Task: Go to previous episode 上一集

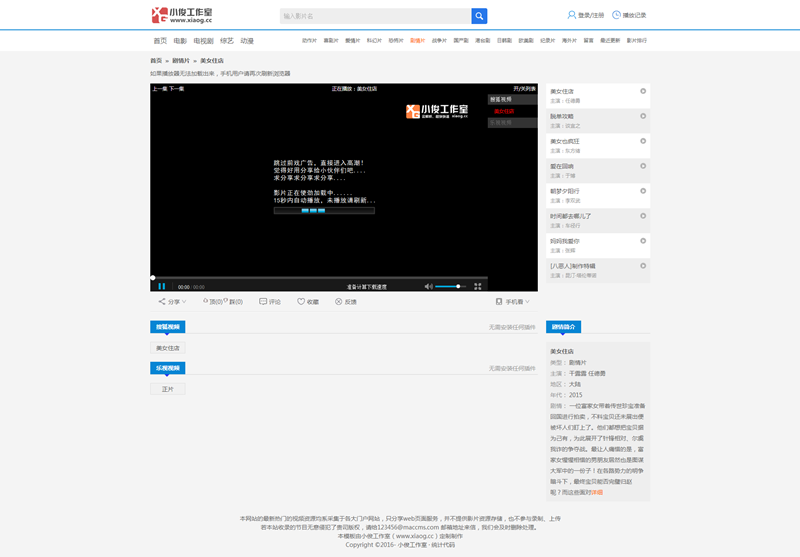Action: tap(159, 89)
